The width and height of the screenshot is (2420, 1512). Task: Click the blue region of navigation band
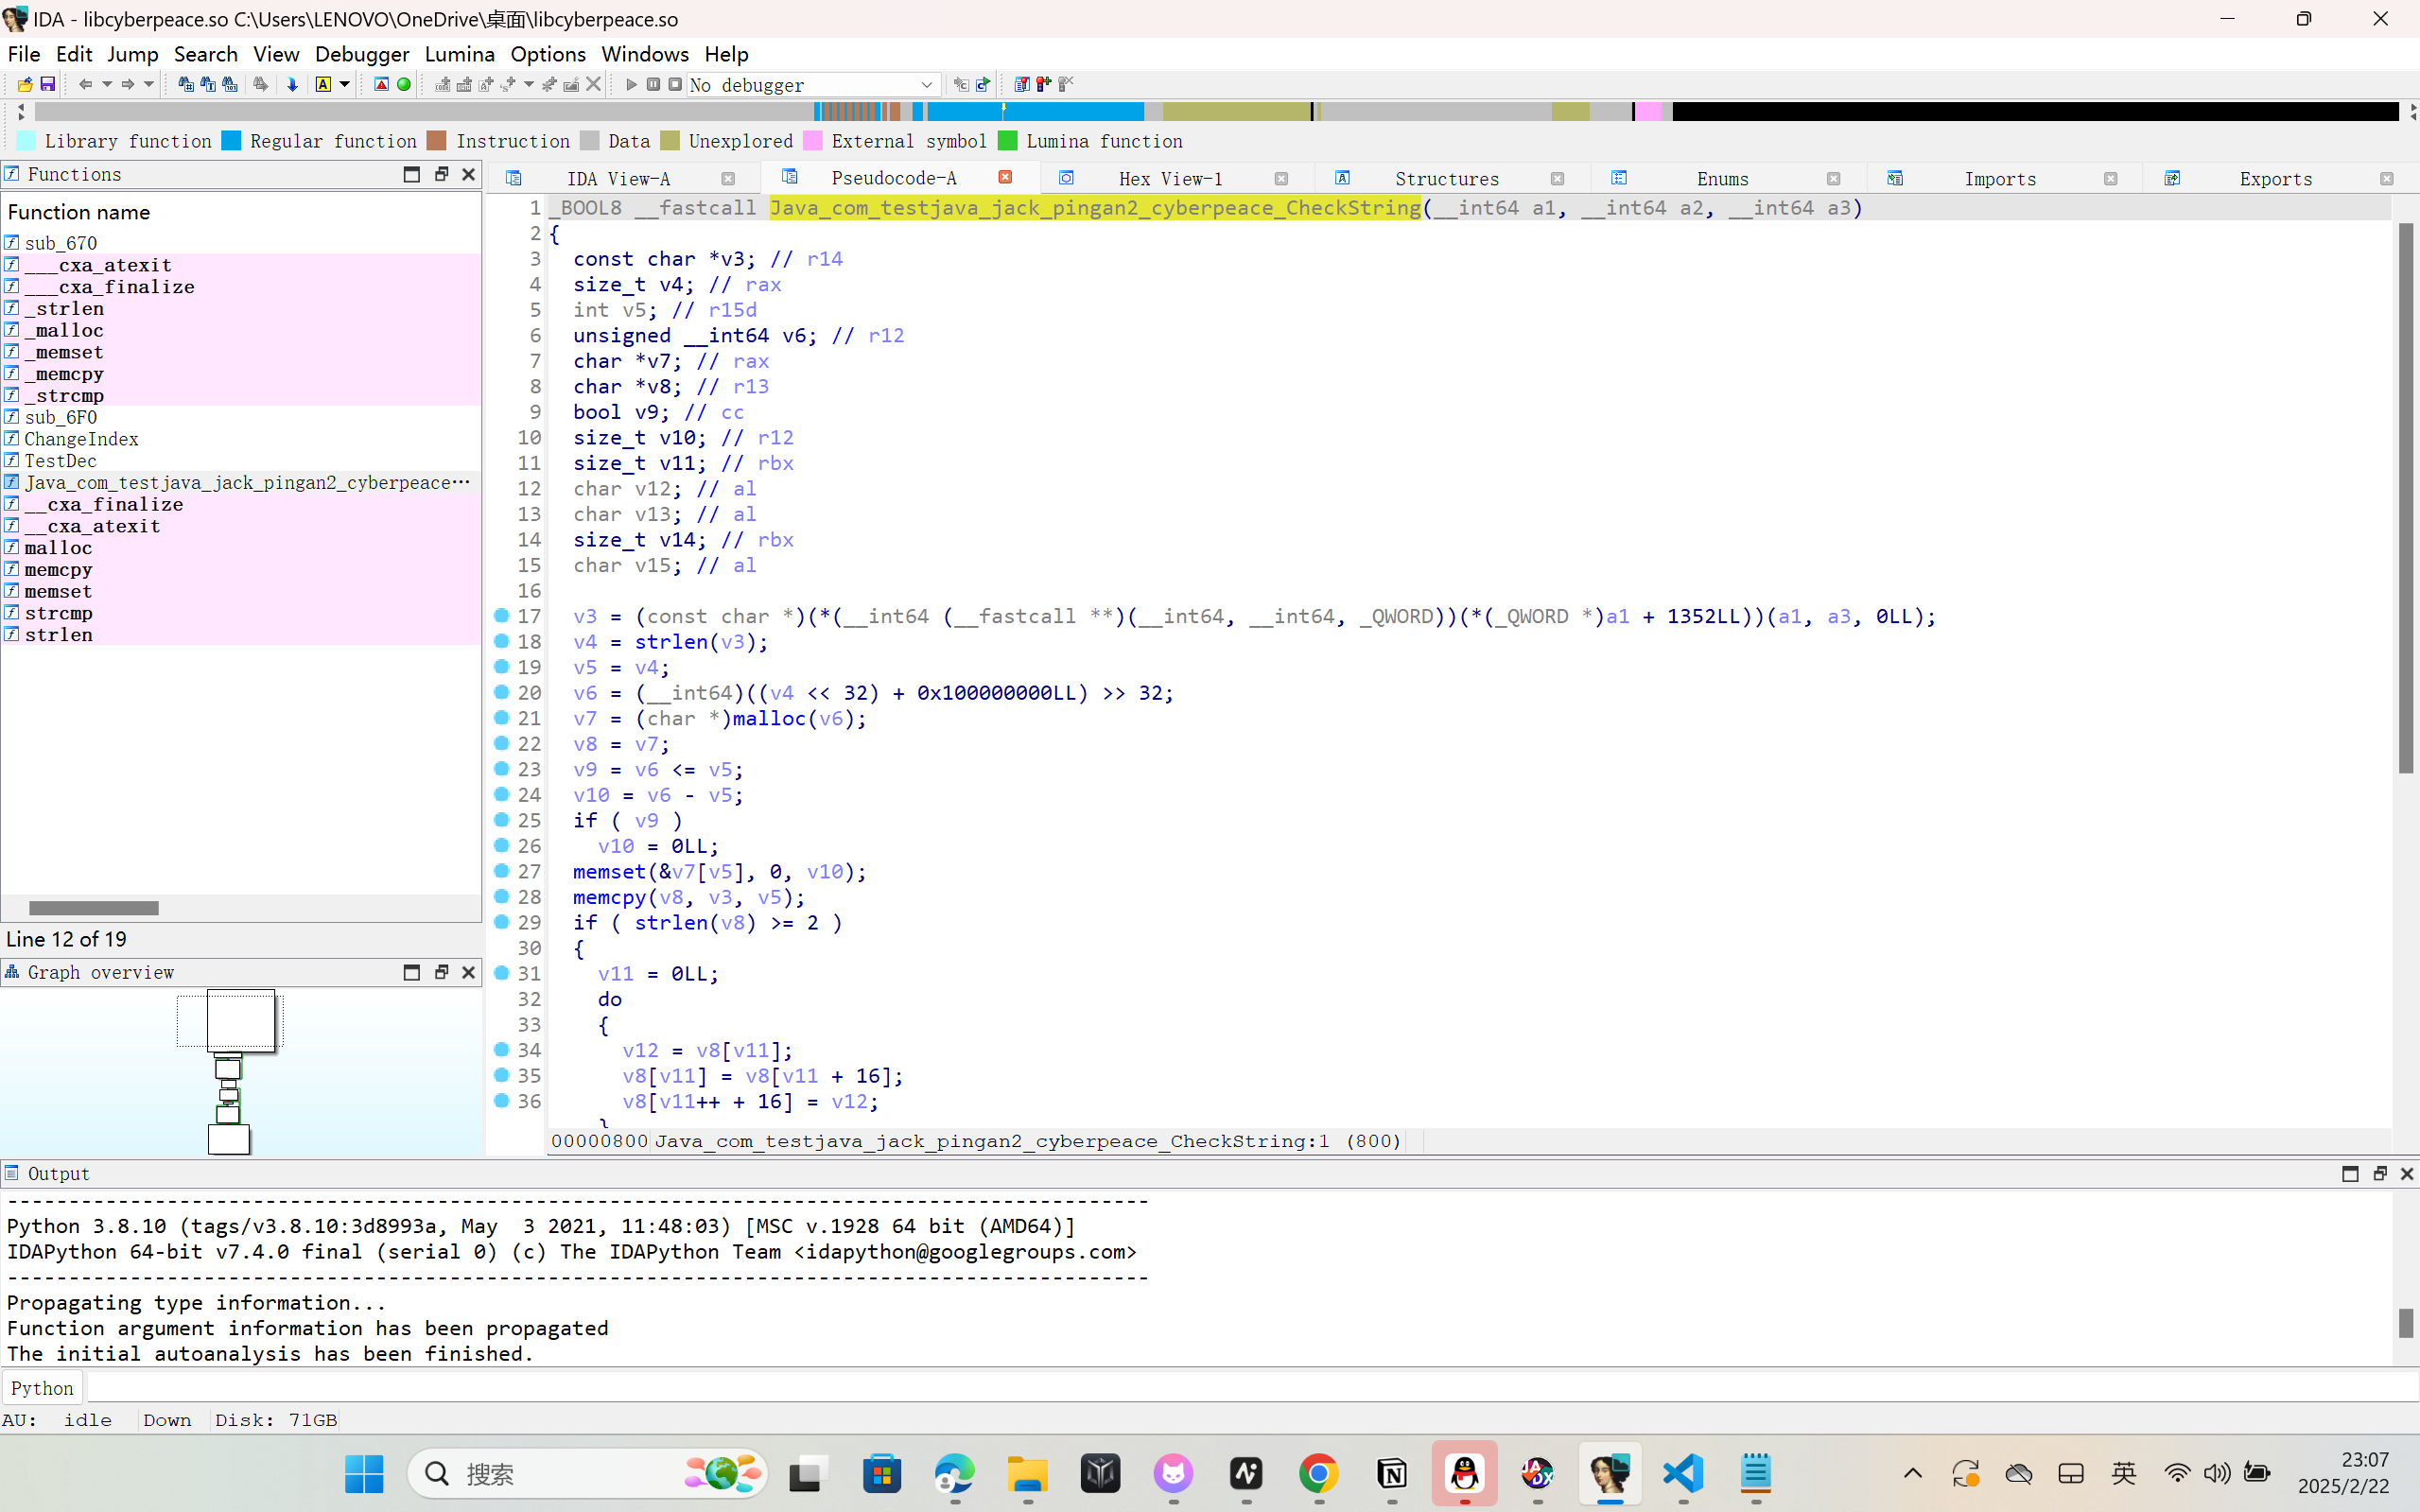tap(1070, 111)
